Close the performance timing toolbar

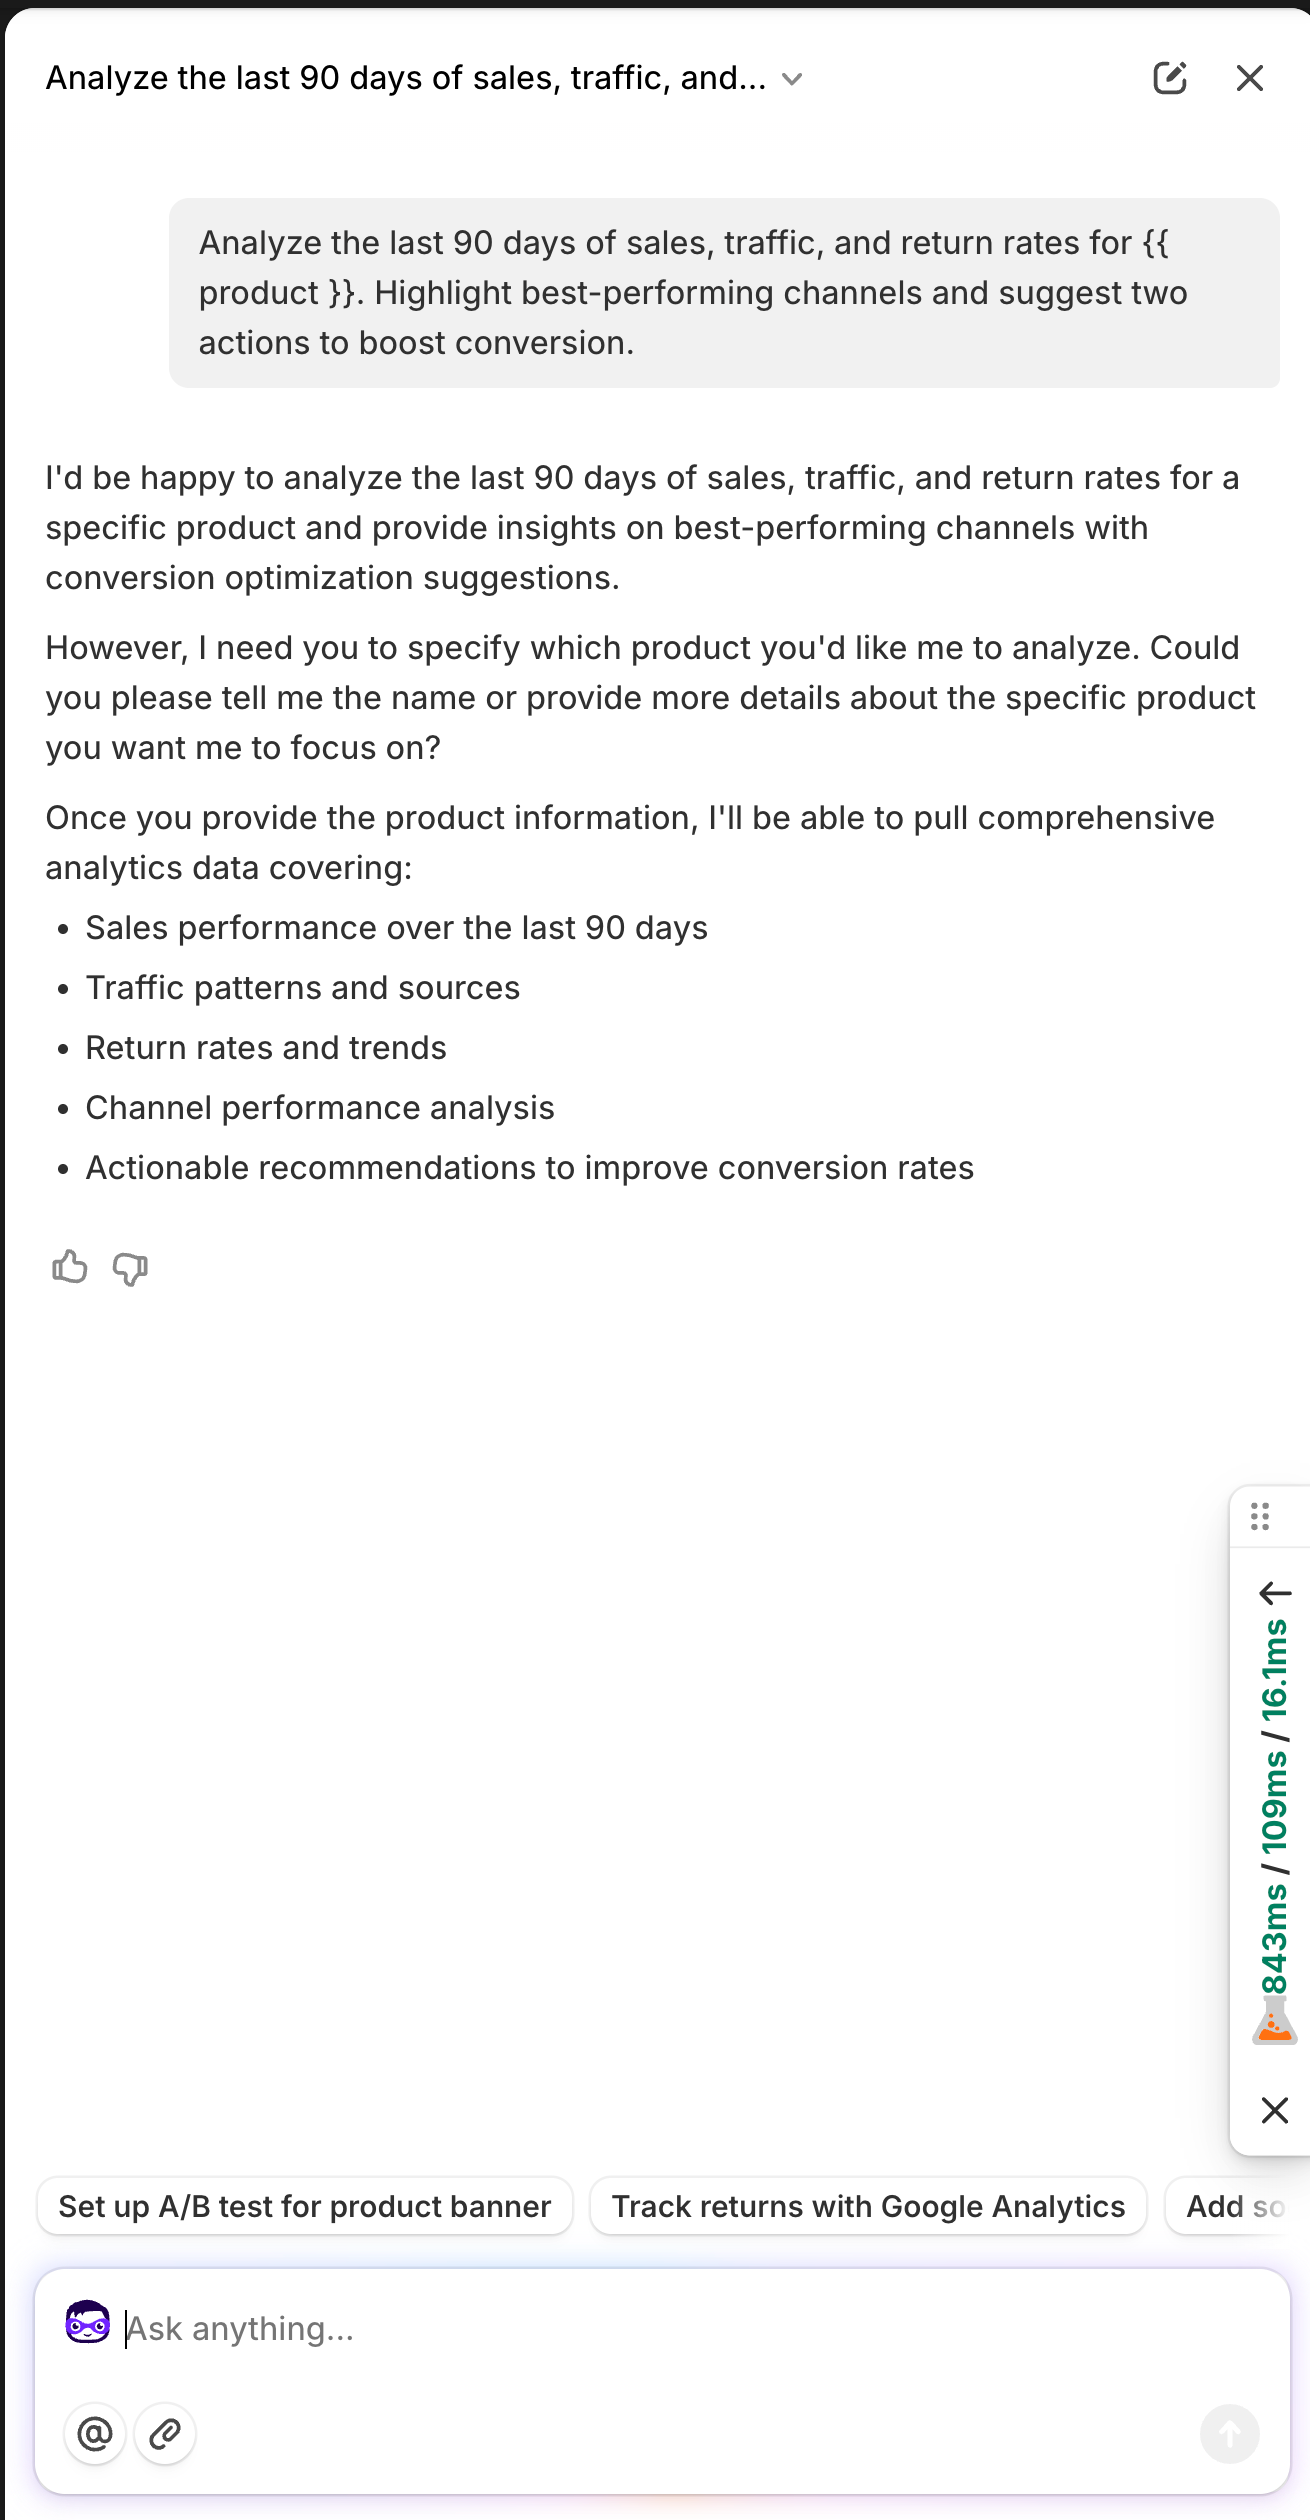click(1274, 2110)
